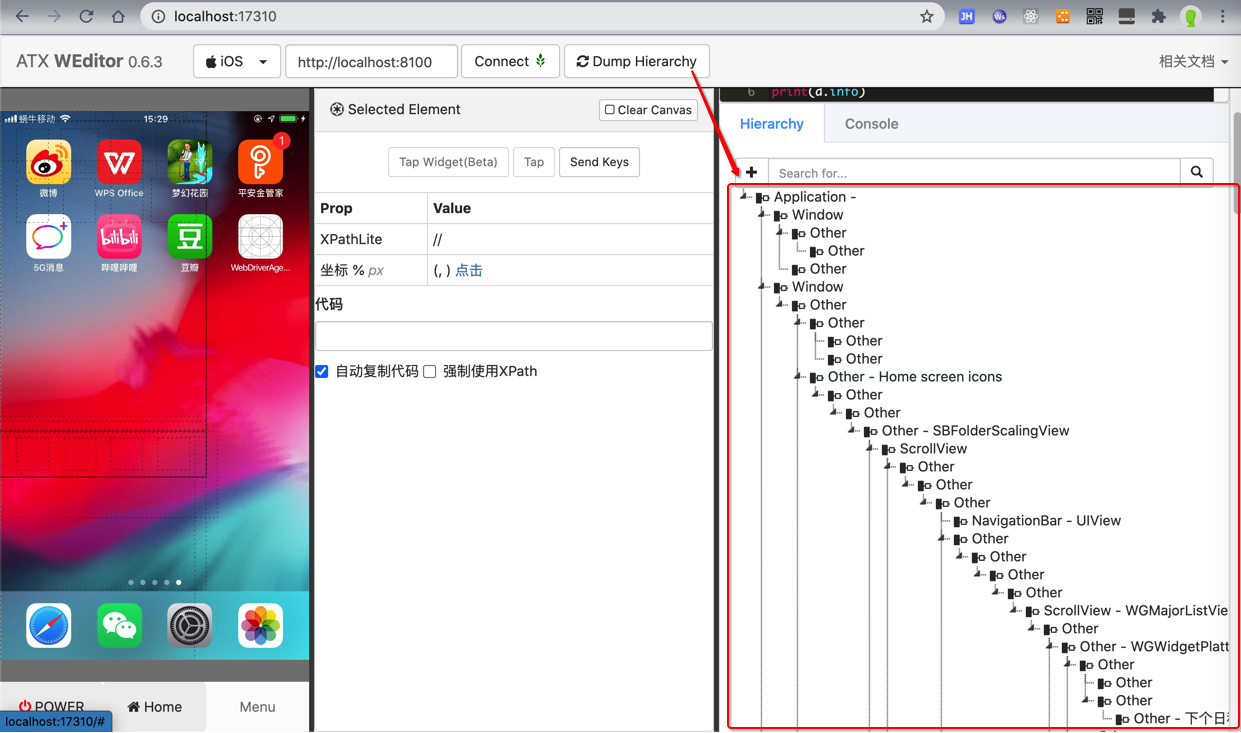Open WPS Office app on phone screen
Viewport: 1241px width, 733px height.
point(119,162)
